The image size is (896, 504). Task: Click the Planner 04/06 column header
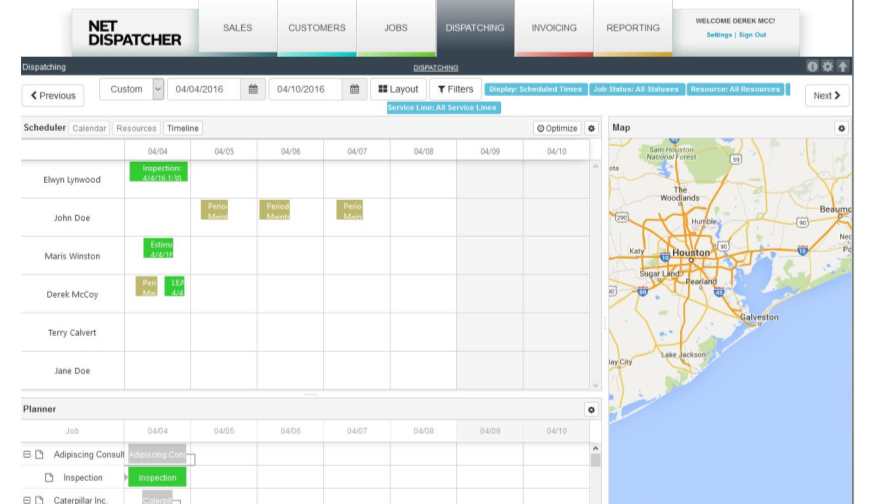[290, 431]
